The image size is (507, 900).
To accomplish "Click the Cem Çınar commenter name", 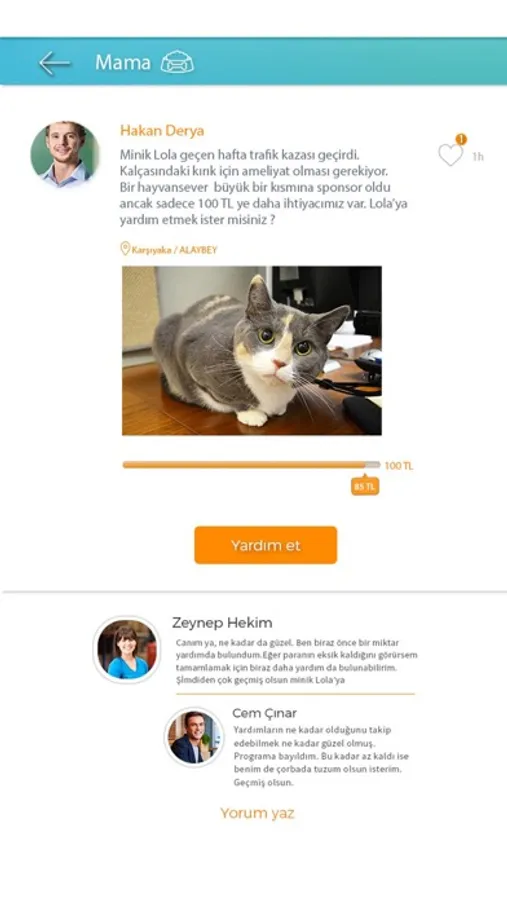I will click(x=265, y=713).
